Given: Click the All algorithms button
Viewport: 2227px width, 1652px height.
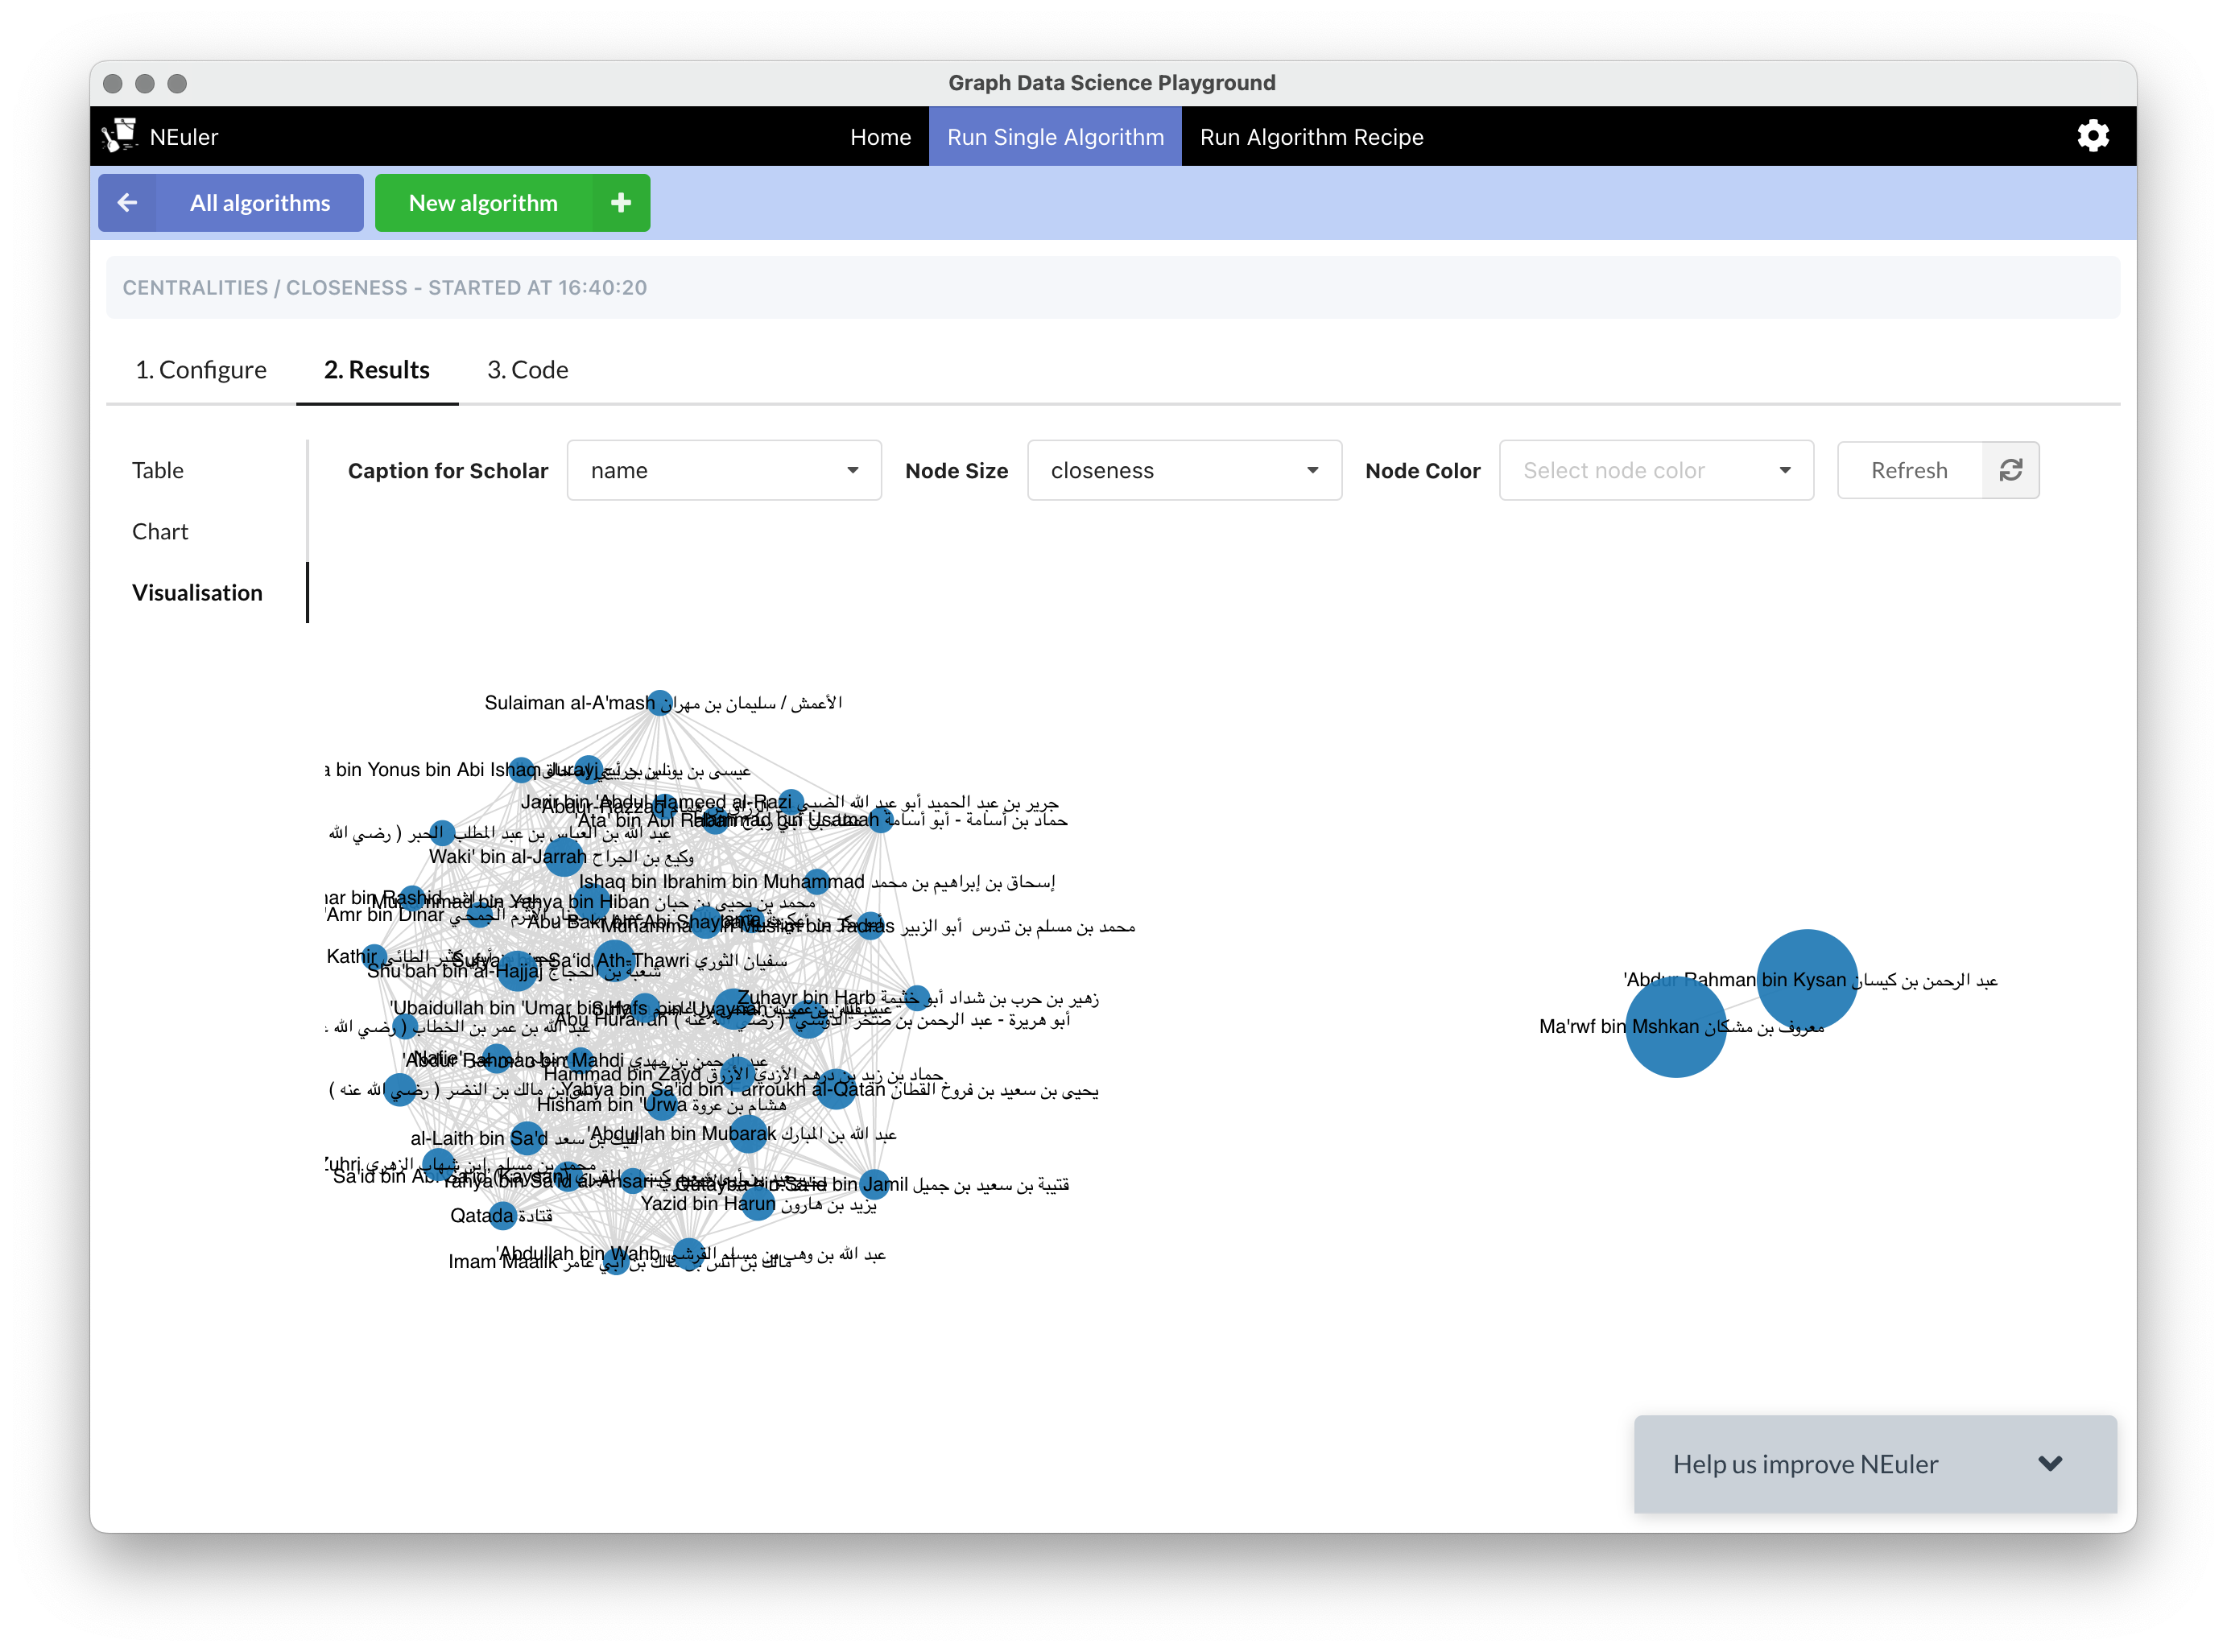Looking at the screenshot, I should pos(260,203).
